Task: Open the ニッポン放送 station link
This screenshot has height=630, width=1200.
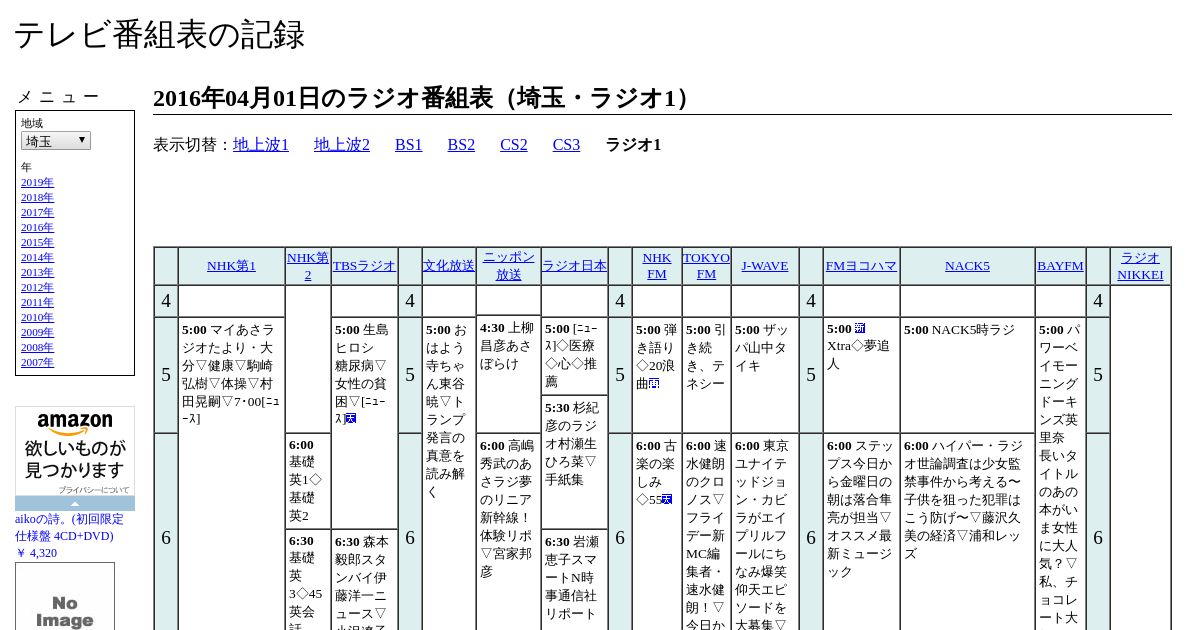Action: point(509,266)
